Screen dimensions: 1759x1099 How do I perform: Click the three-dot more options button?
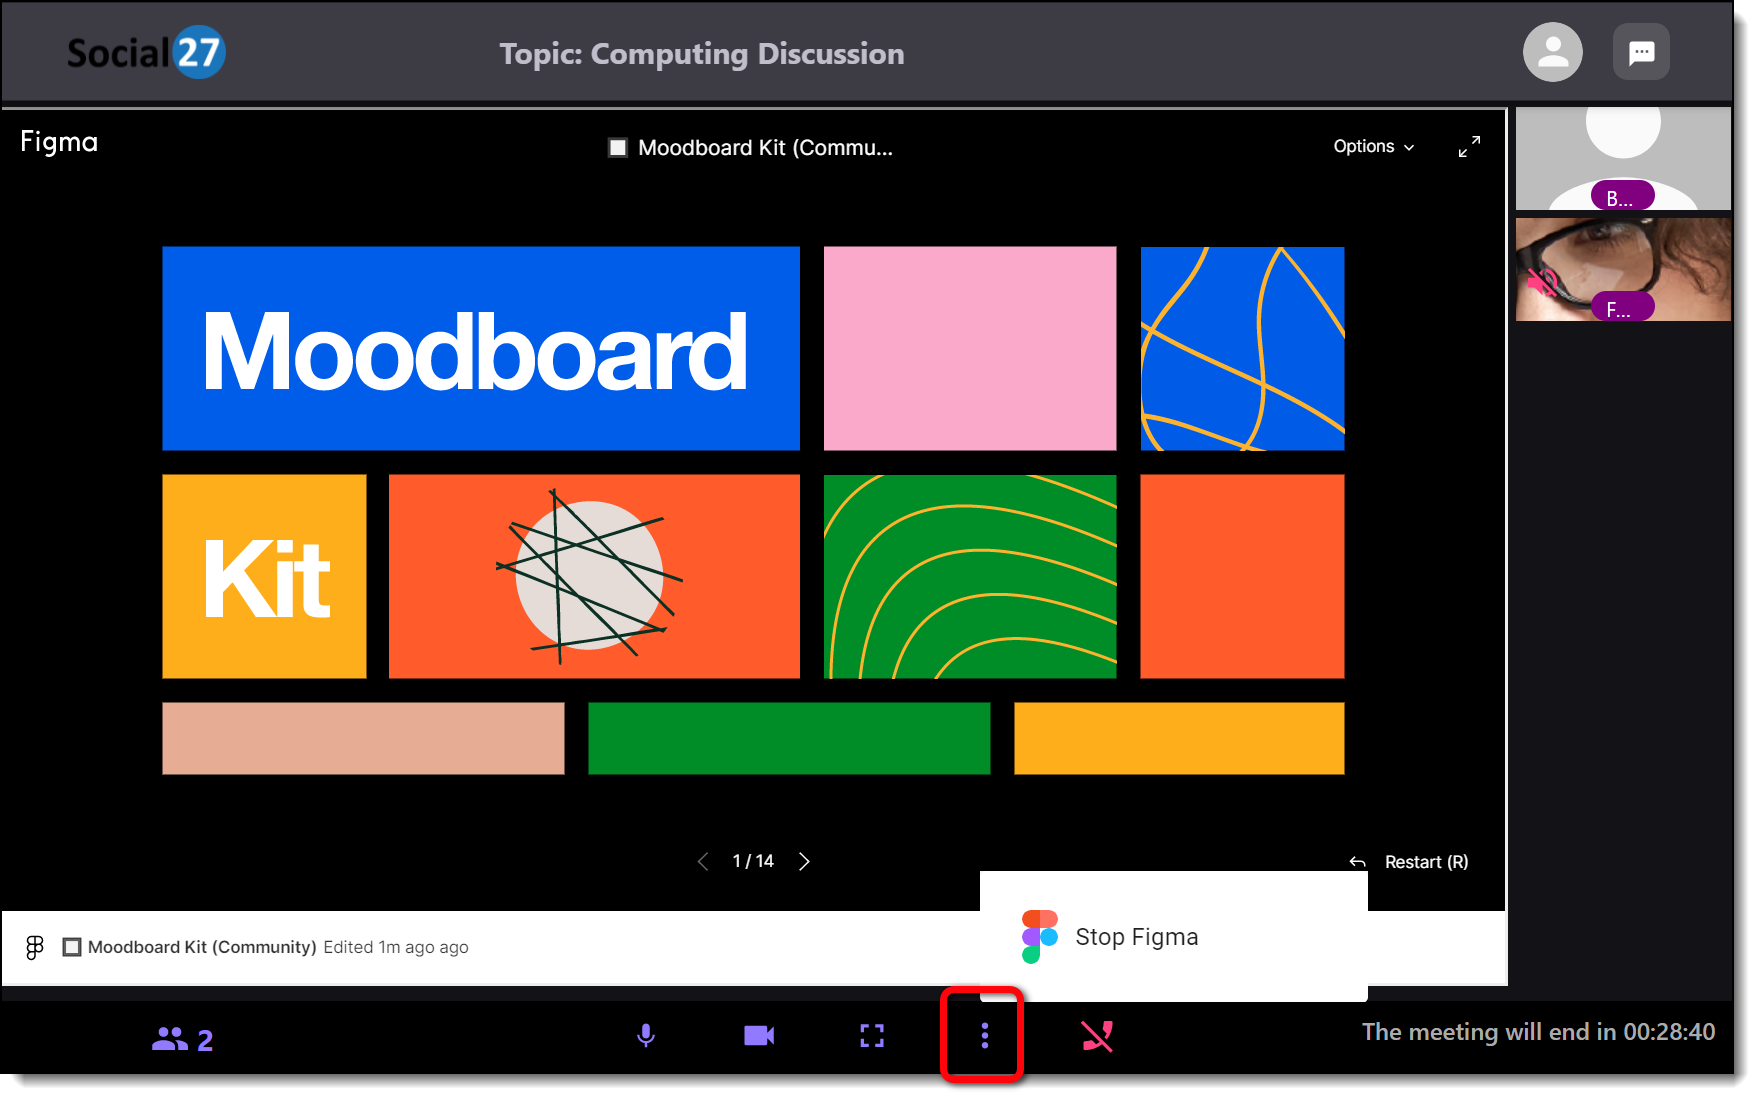[984, 1036]
